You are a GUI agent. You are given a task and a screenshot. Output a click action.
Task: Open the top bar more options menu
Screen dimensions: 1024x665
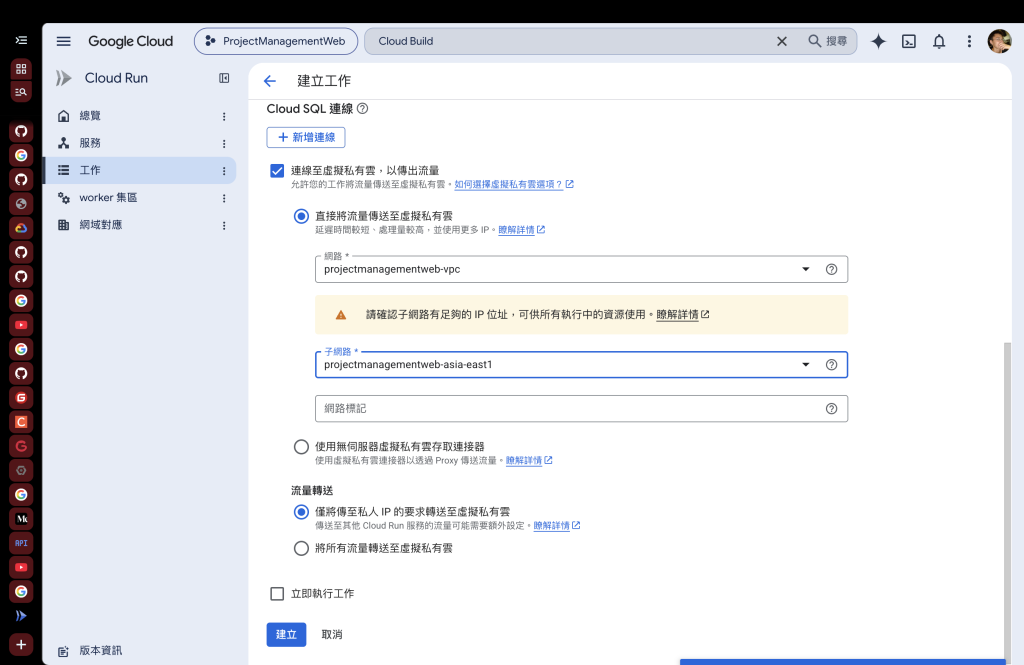969,41
